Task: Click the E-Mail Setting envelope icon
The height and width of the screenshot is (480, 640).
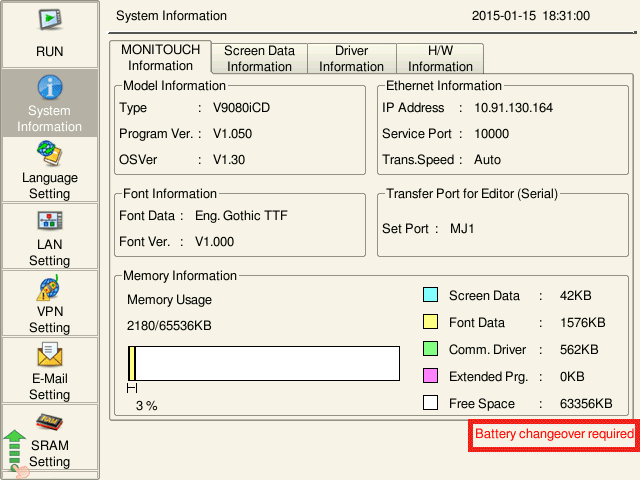Action: coord(49,354)
